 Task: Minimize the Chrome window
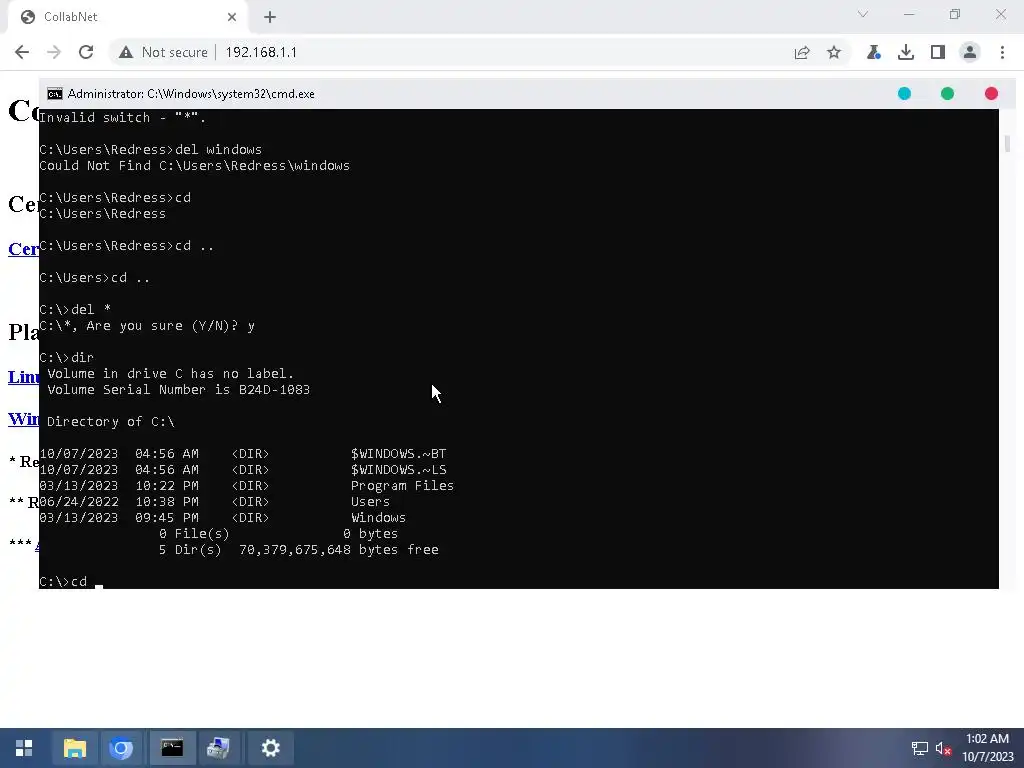tap(909, 14)
